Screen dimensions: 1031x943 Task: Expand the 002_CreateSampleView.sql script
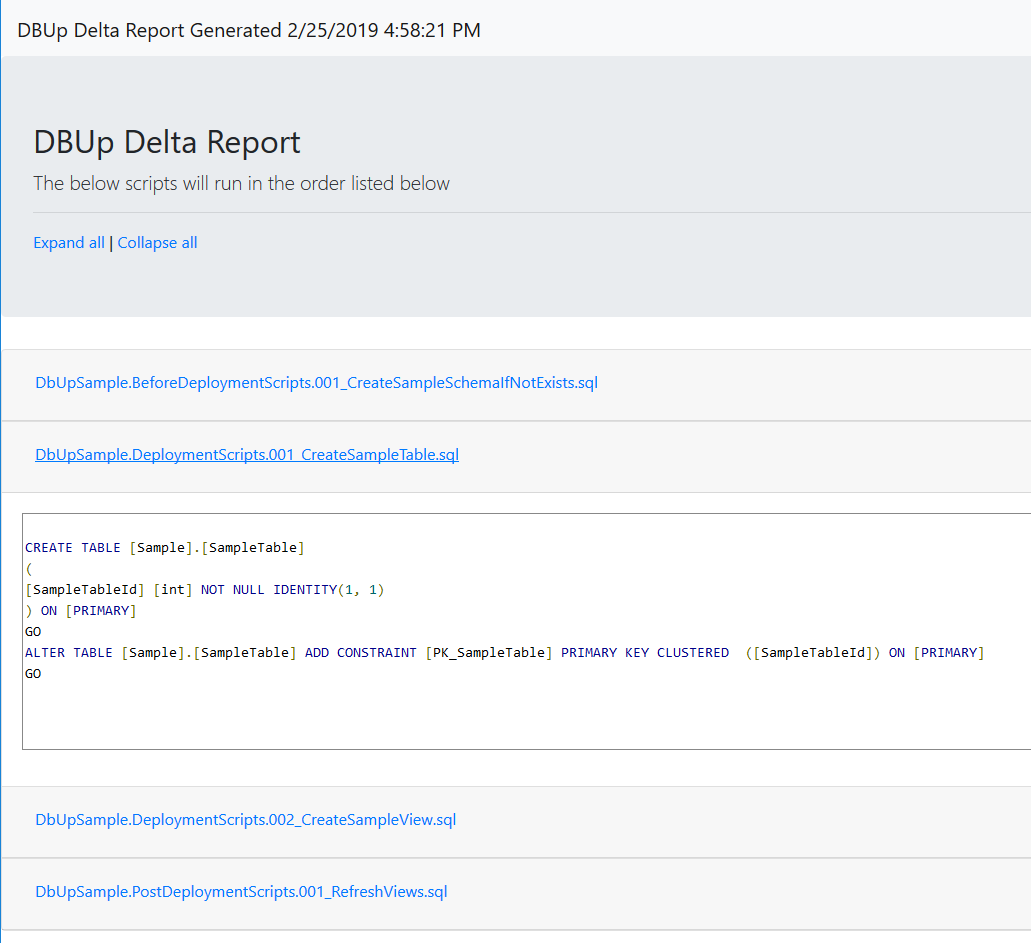(x=245, y=820)
